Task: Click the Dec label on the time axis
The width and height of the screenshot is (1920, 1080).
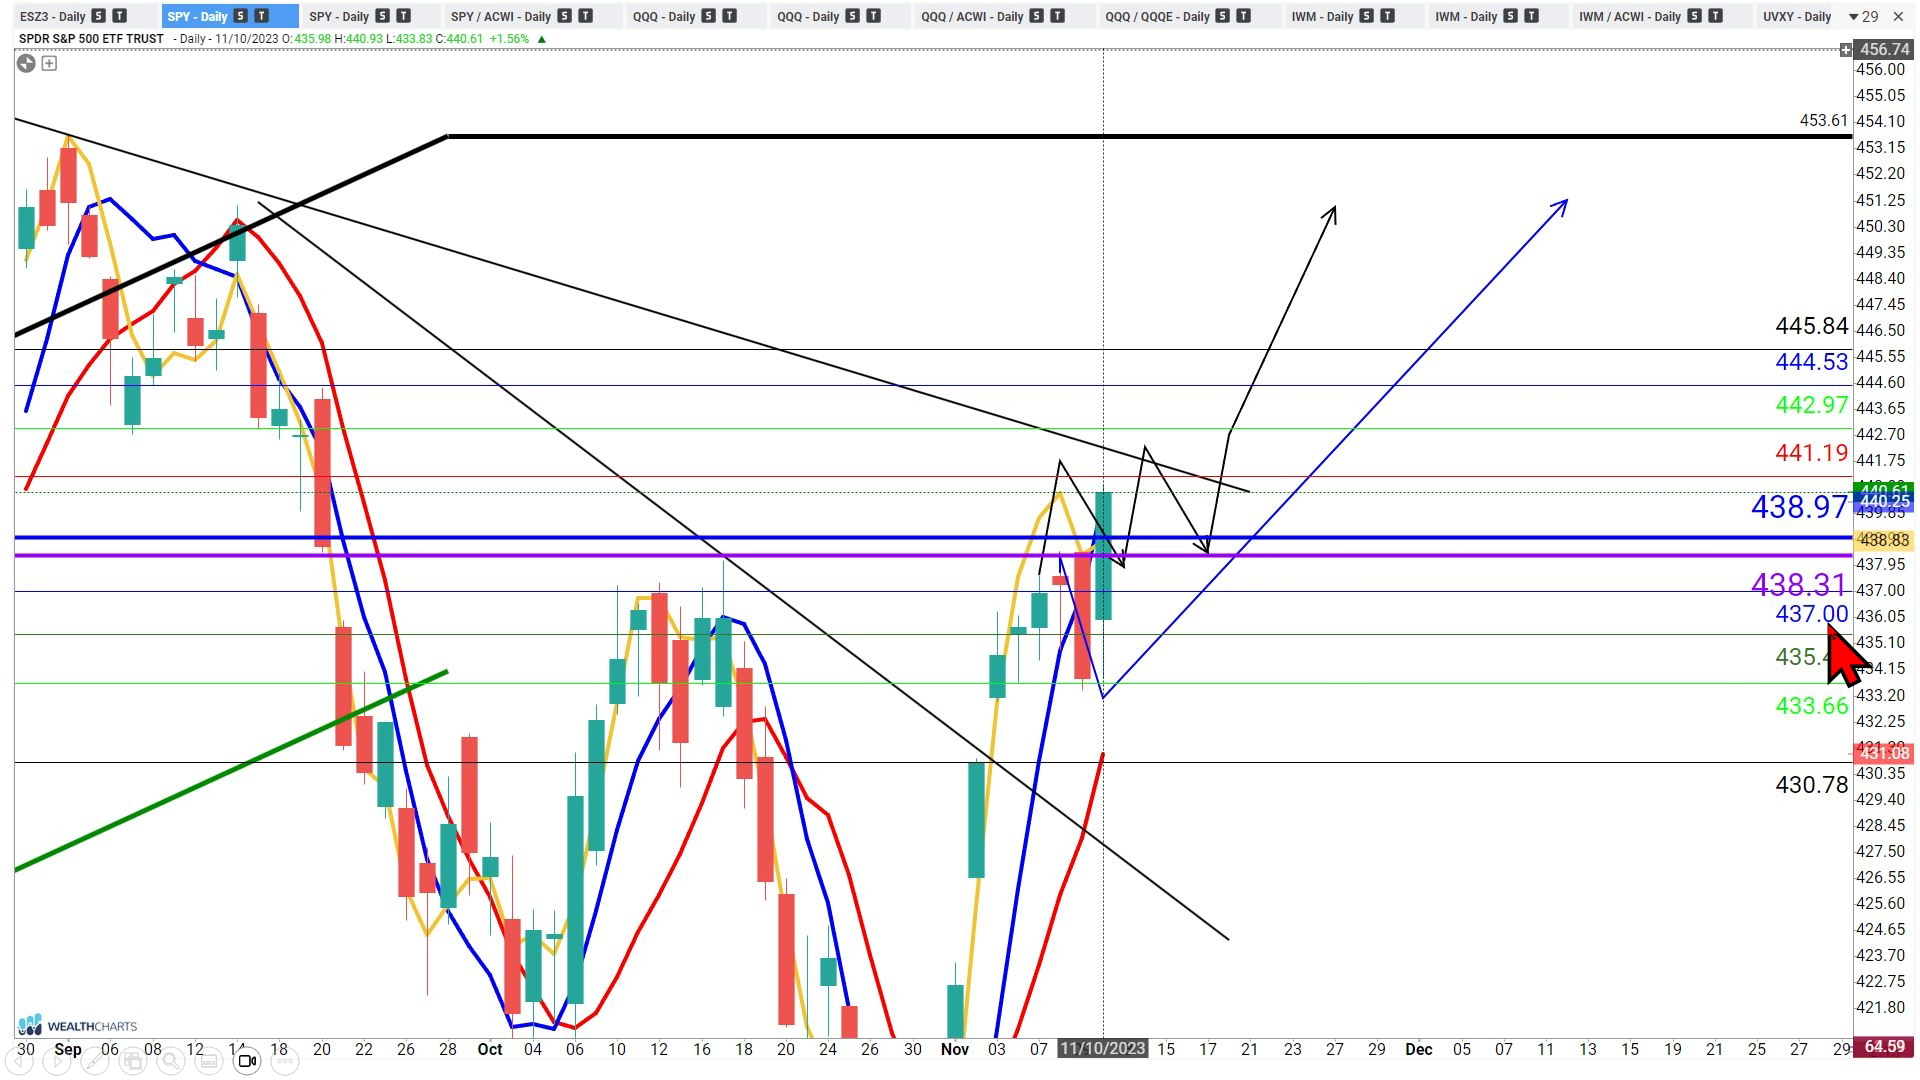Action: 1418,1049
